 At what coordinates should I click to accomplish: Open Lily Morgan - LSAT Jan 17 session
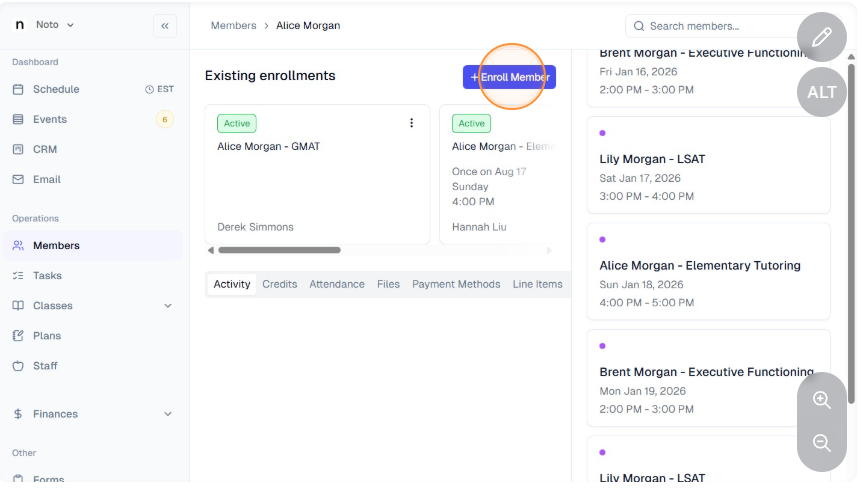coord(709,165)
